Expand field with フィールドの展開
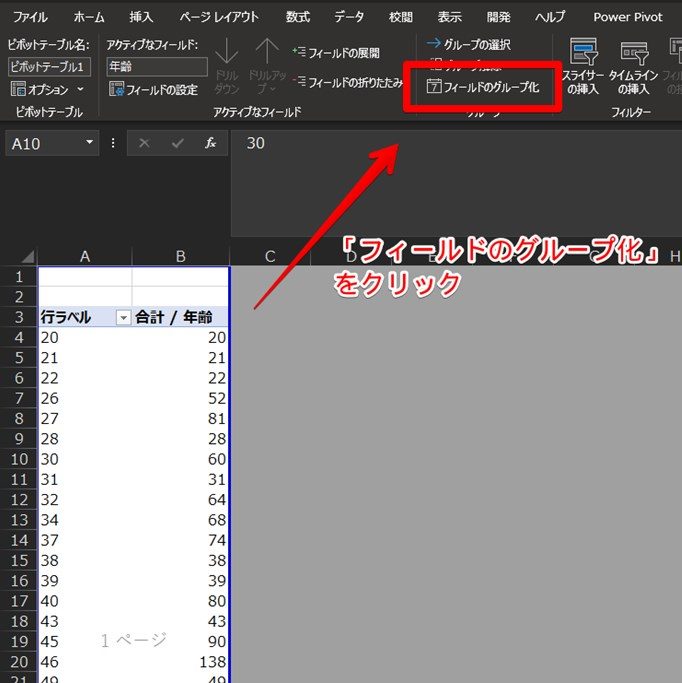Screen dimensions: 682x683 [336, 52]
